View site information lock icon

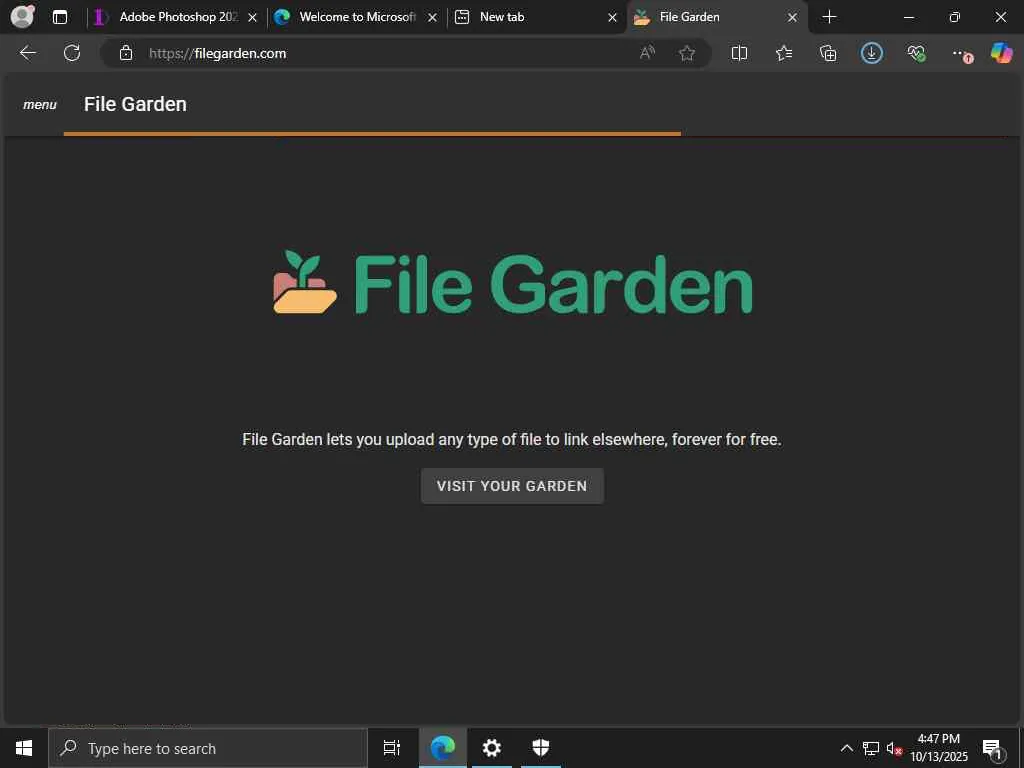click(126, 53)
